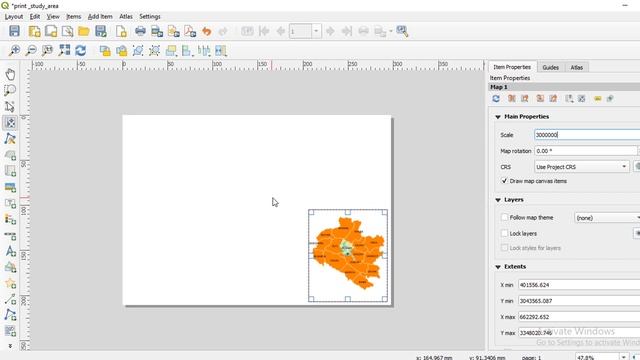Select the Pan Layout hand tool
The height and width of the screenshot is (360, 640).
(10, 74)
